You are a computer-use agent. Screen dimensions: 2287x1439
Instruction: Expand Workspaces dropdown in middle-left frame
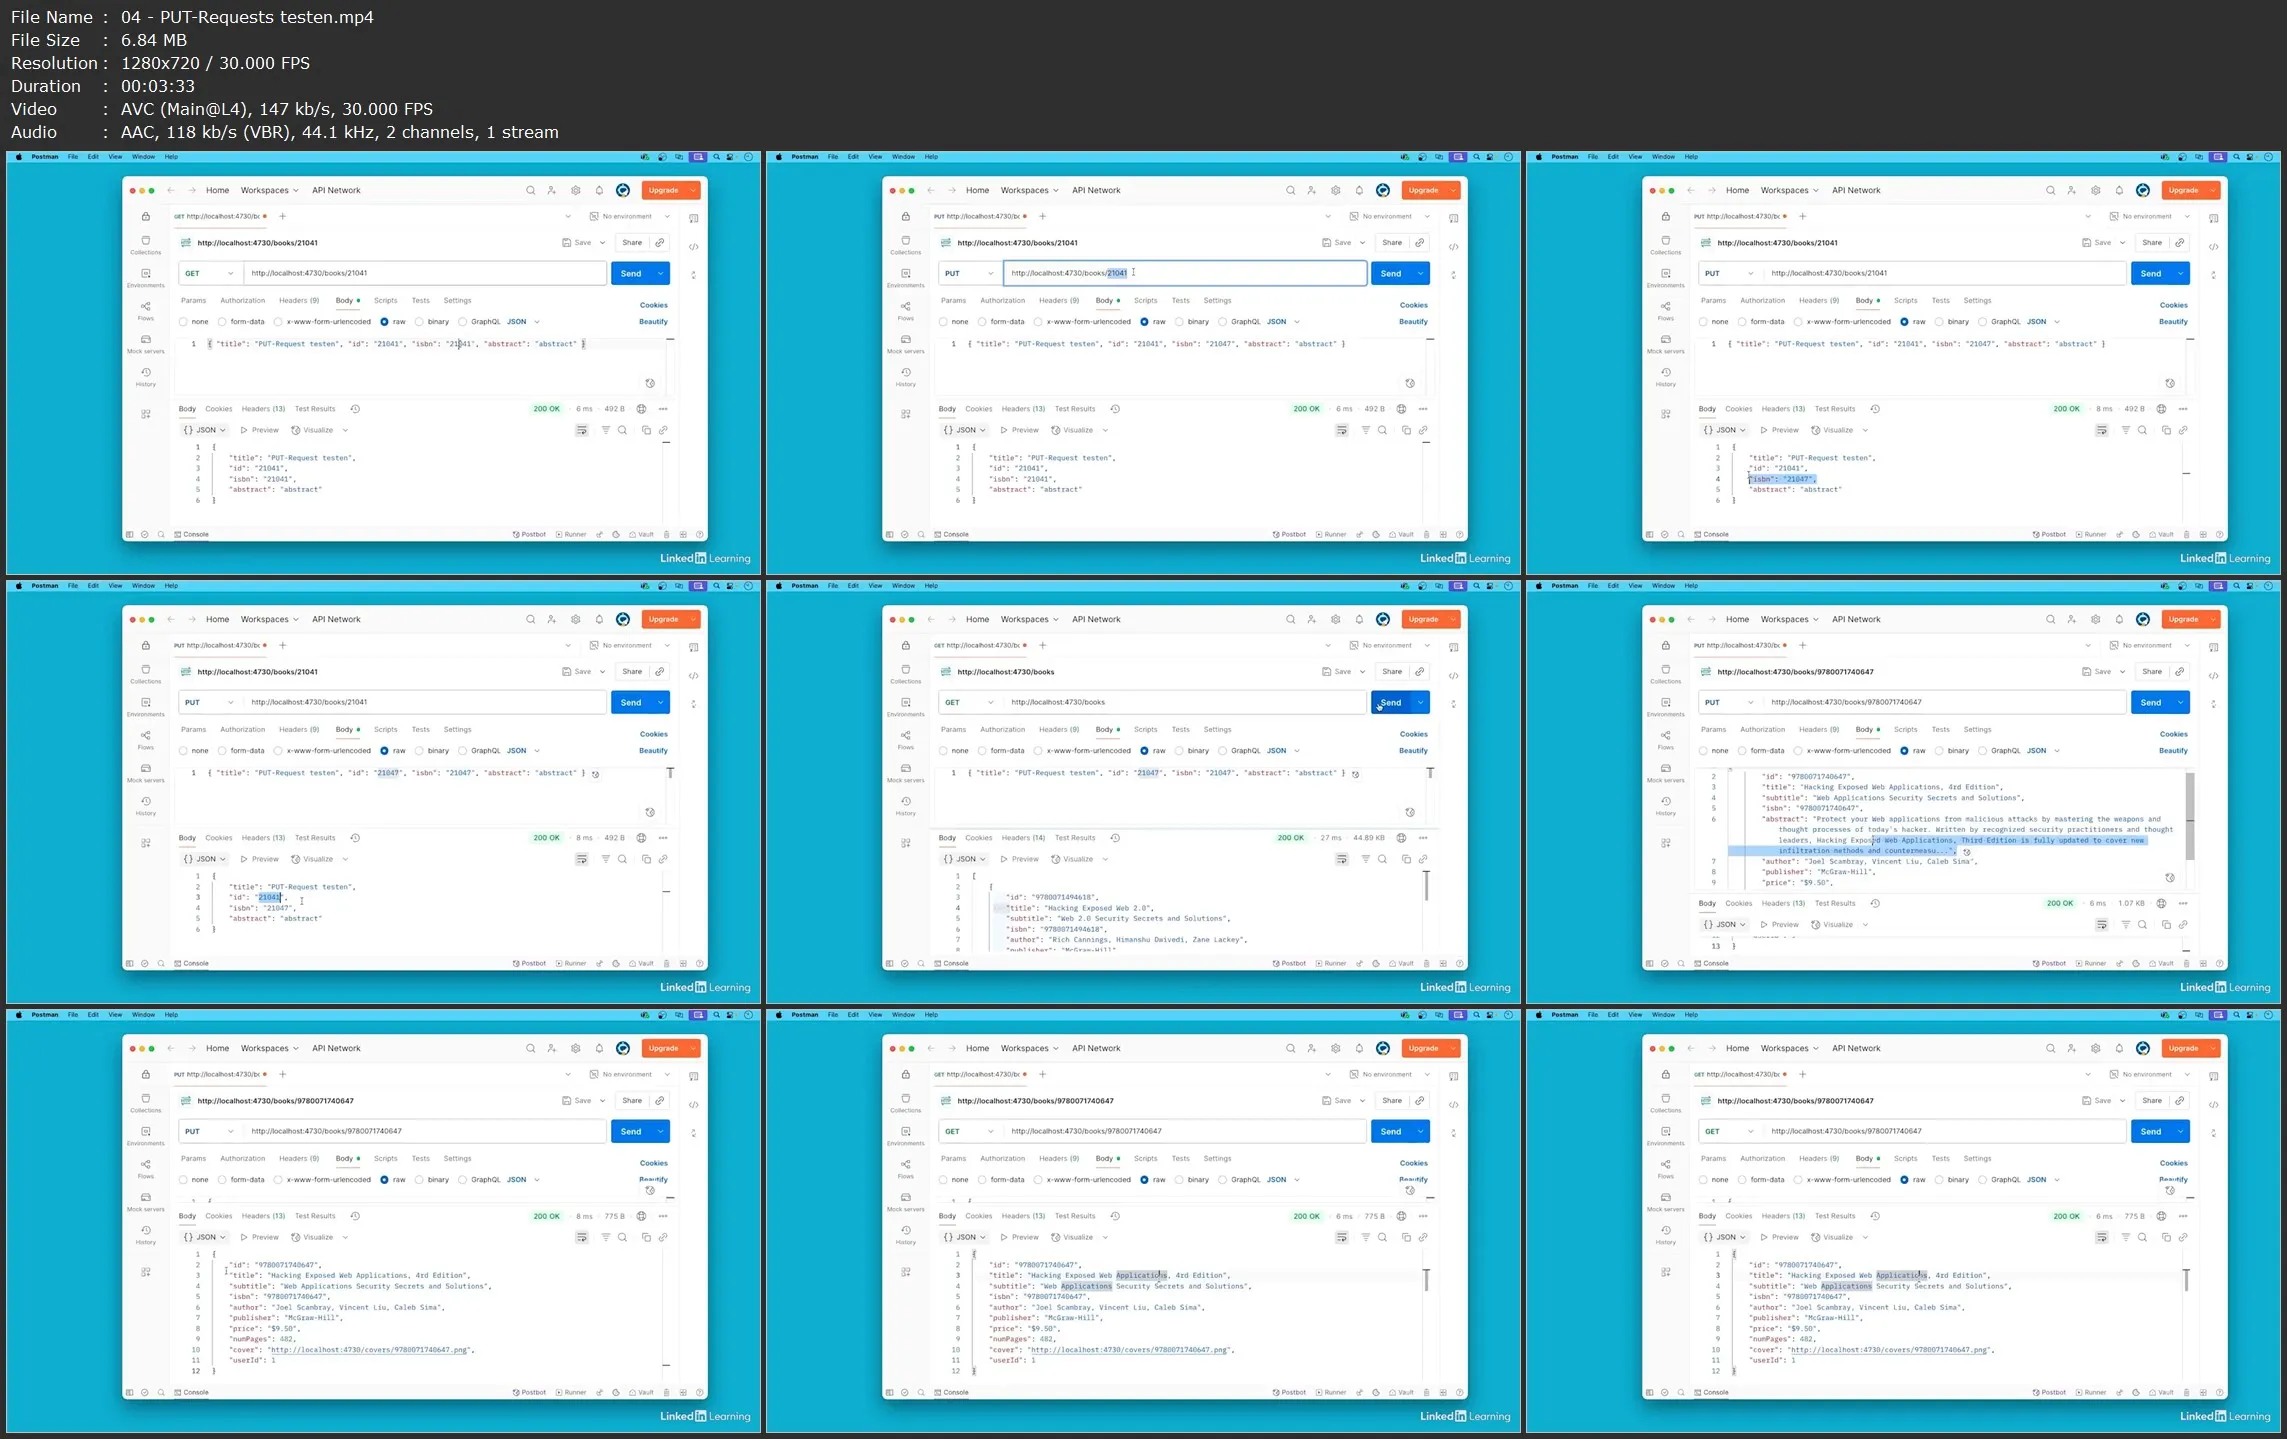click(x=269, y=619)
